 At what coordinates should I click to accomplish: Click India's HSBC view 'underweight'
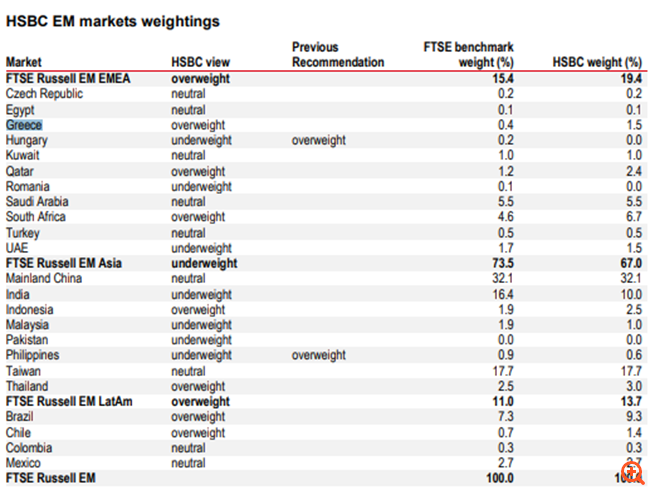tap(201, 294)
